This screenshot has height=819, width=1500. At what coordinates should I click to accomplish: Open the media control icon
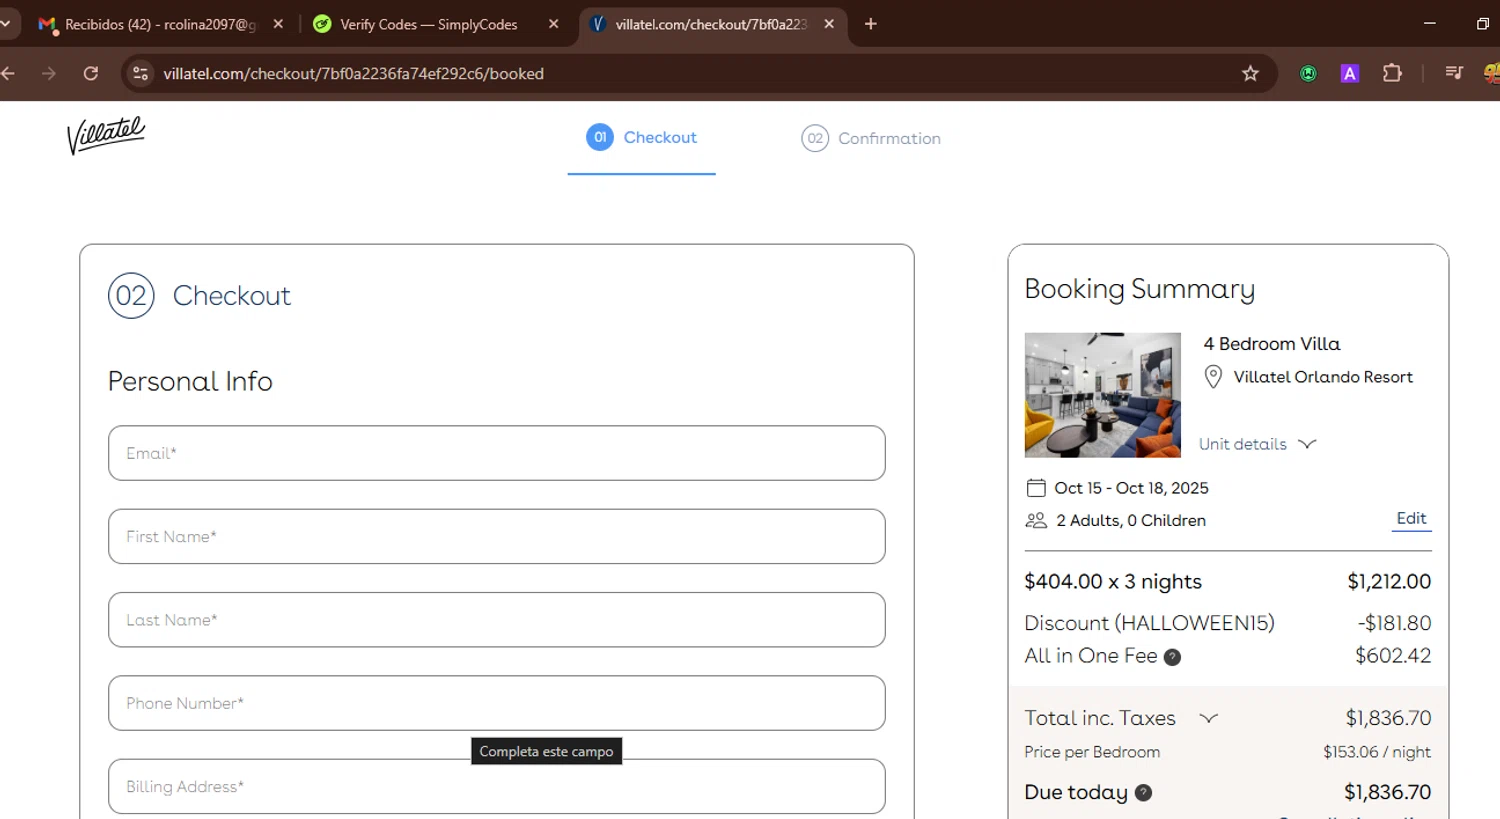point(1454,73)
